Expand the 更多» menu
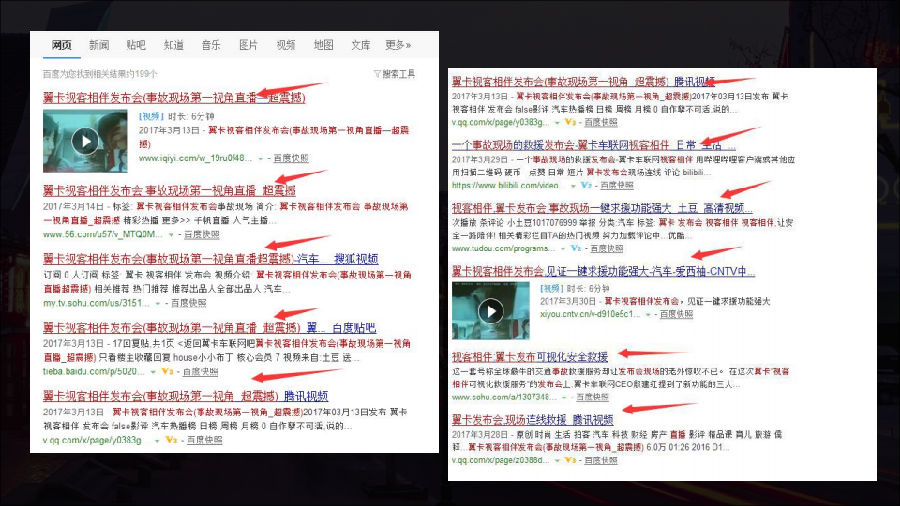Image resolution: width=900 pixels, height=506 pixels. pos(398,45)
